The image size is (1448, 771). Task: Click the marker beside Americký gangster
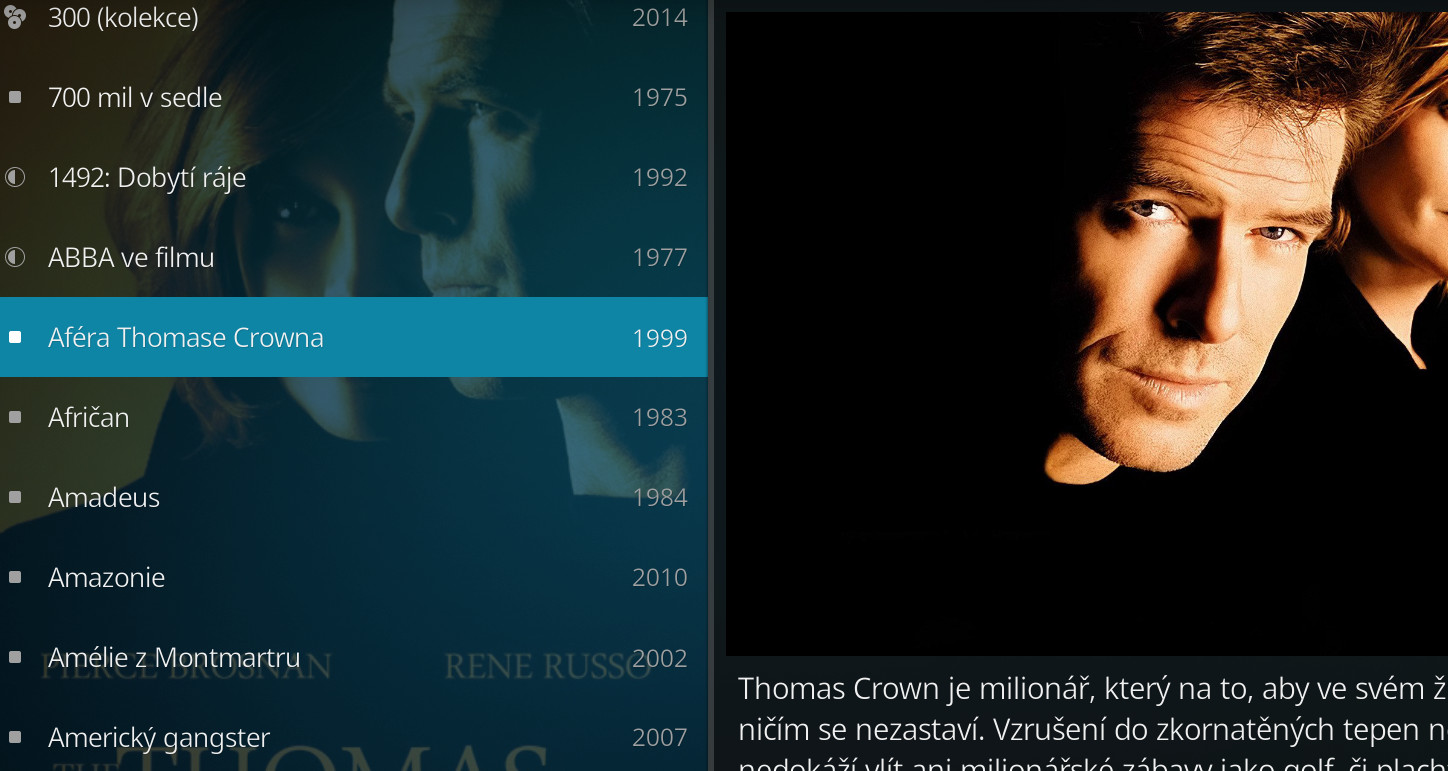coord(15,737)
